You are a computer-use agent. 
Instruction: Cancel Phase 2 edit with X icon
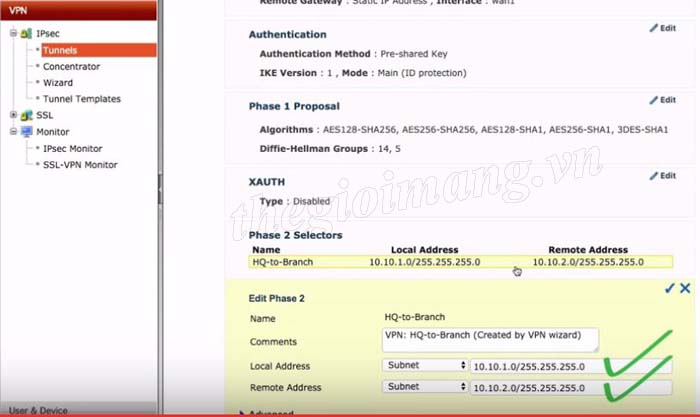685,288
